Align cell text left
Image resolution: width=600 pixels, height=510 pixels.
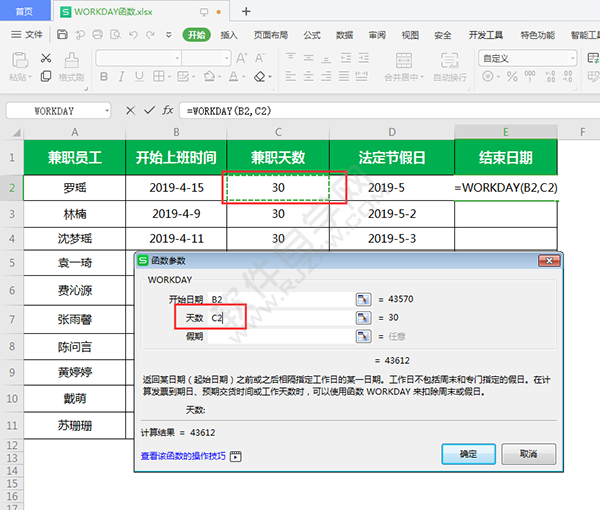tap(291, 77)
